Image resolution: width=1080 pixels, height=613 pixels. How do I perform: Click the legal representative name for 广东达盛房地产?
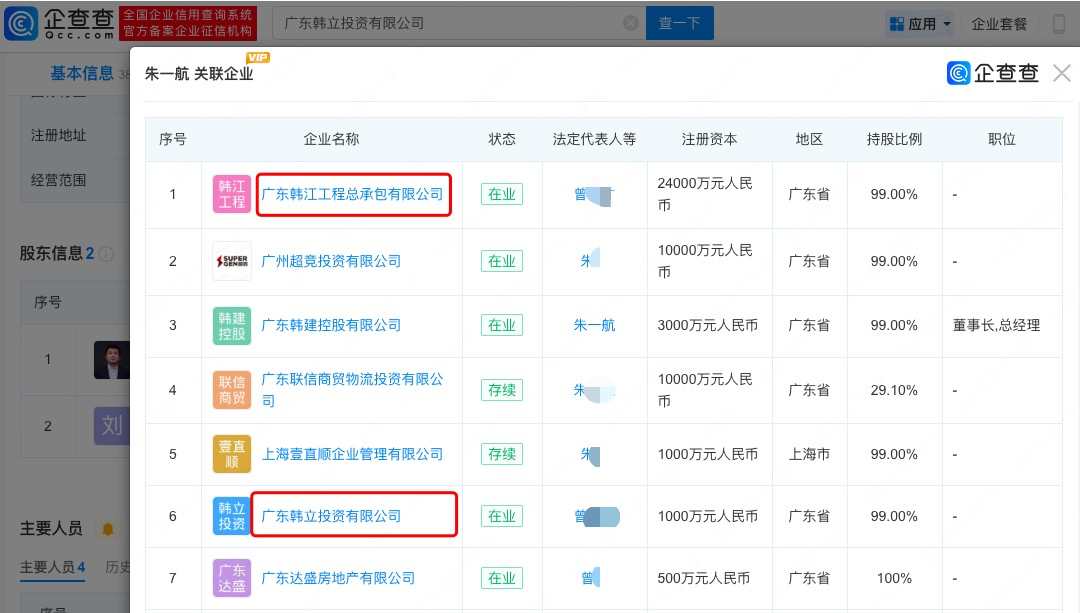click(590, 577)
